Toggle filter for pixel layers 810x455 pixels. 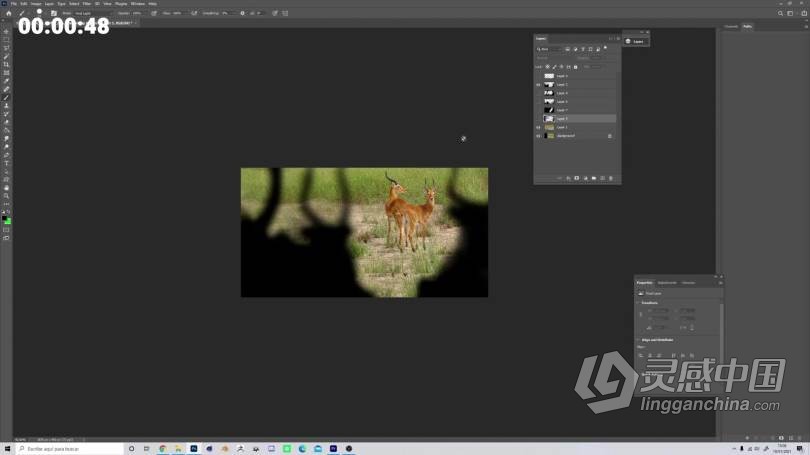(567, 49)
